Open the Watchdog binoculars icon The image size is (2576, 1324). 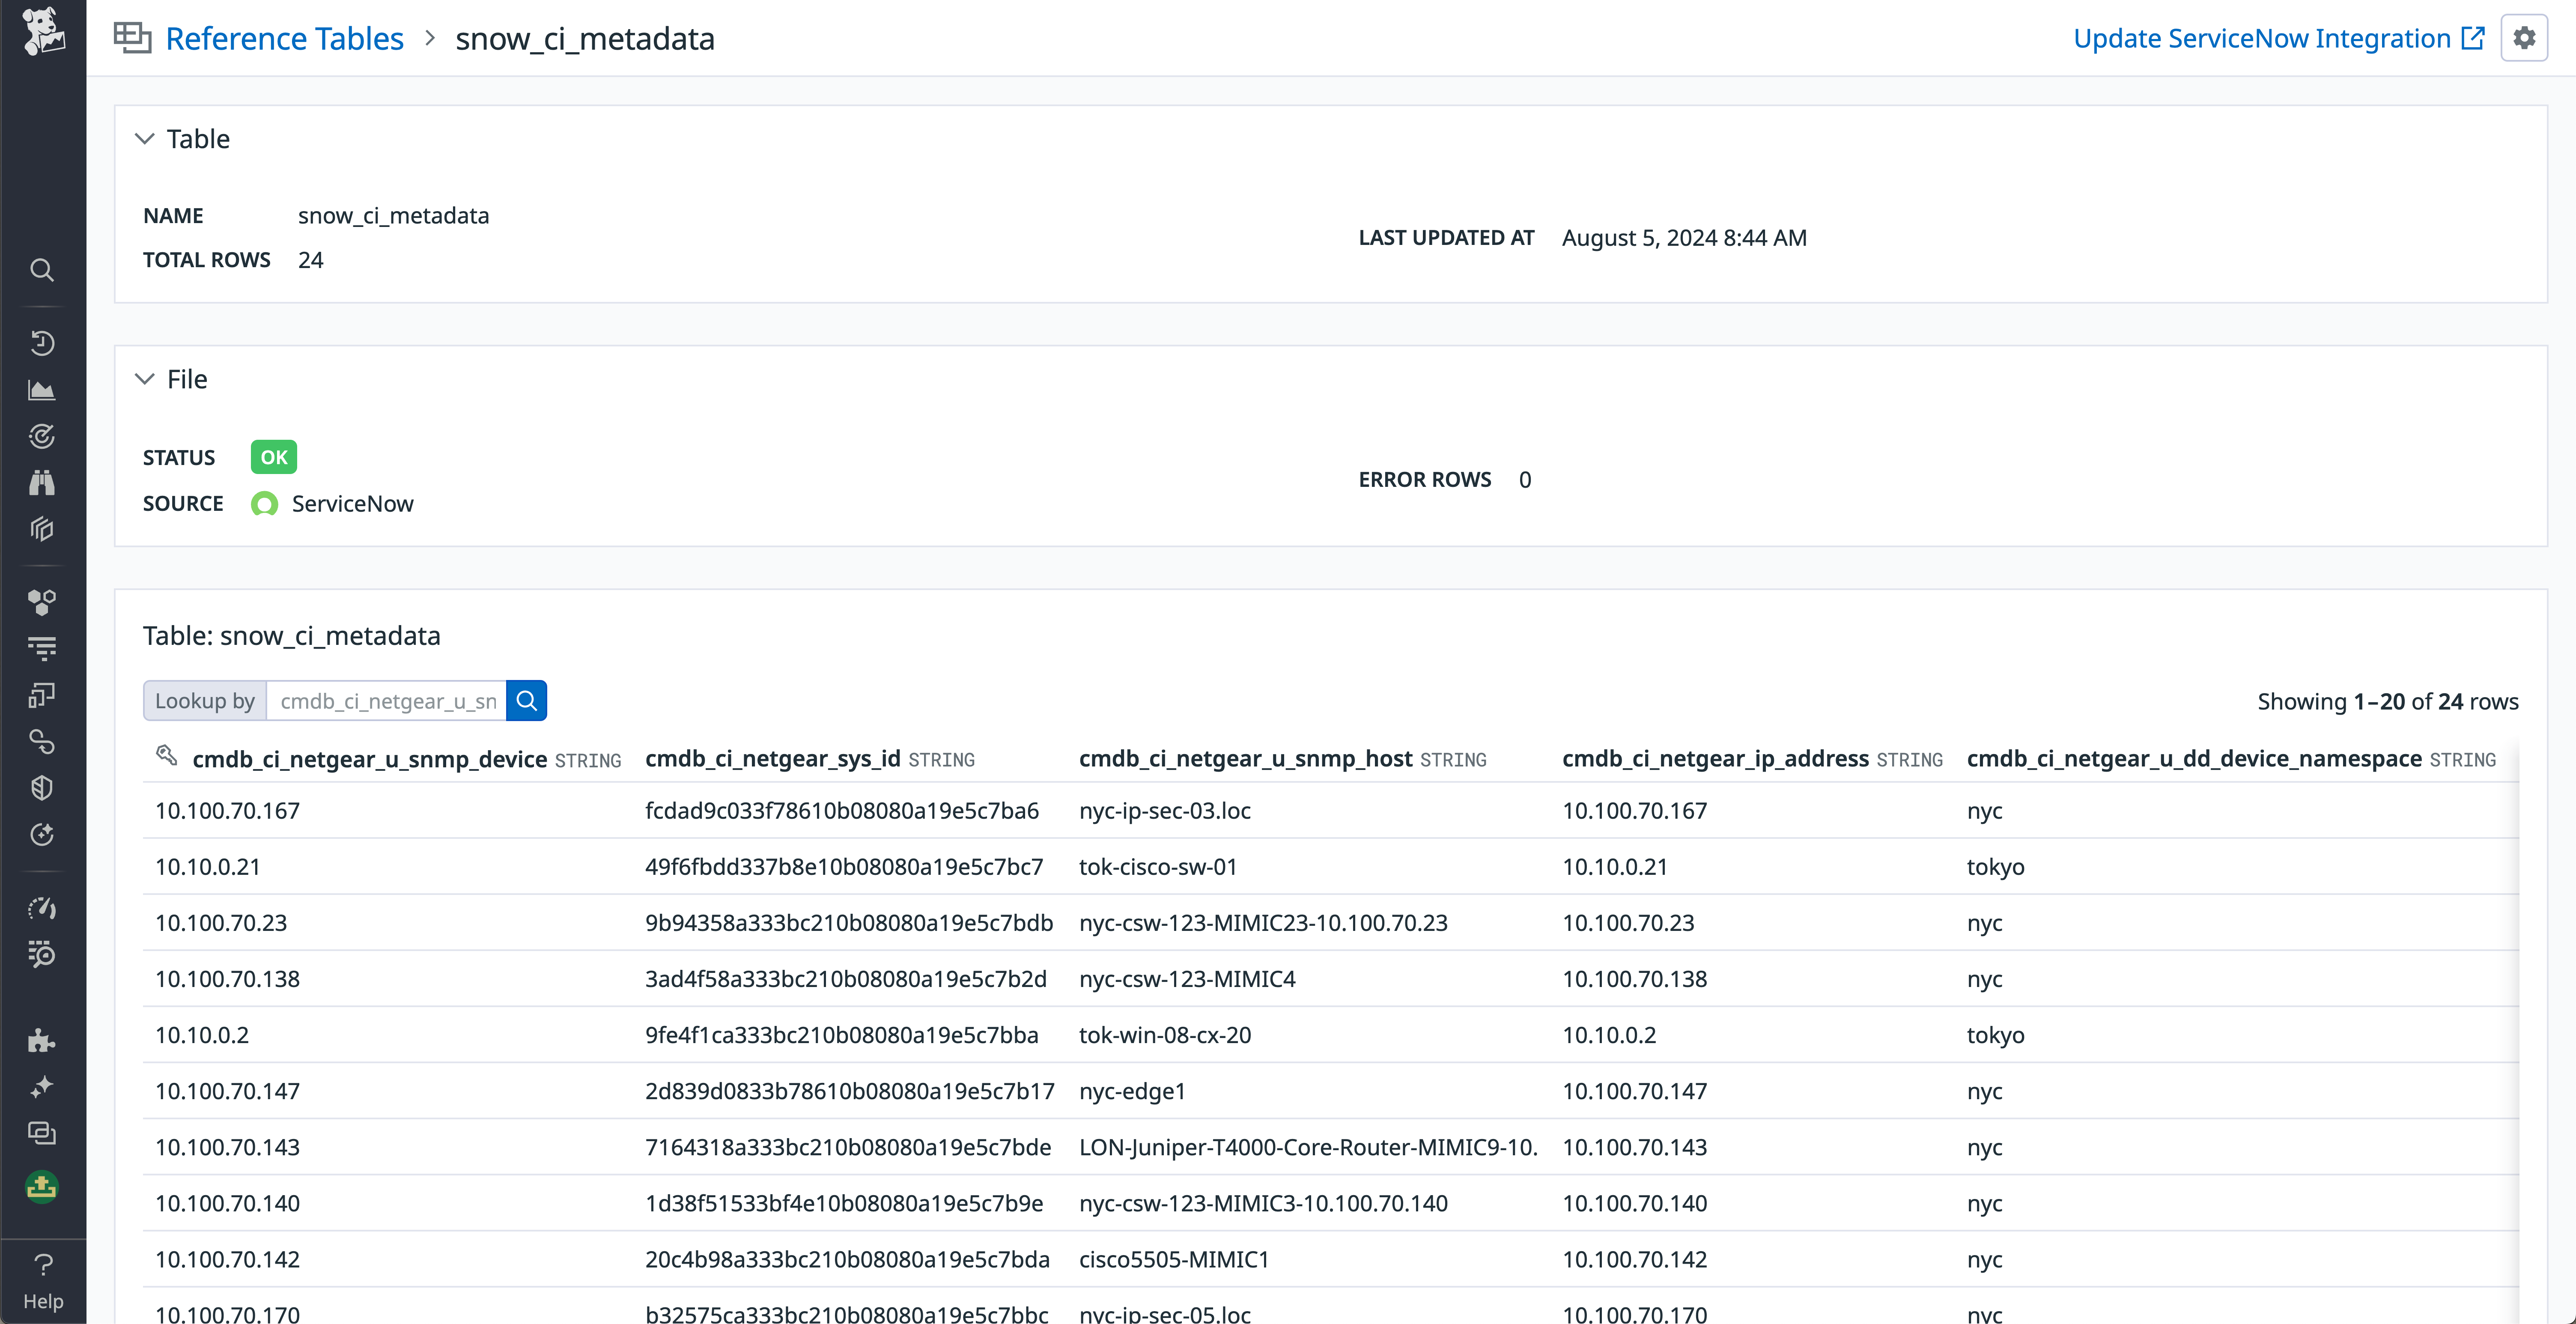[x=42, y=483]
